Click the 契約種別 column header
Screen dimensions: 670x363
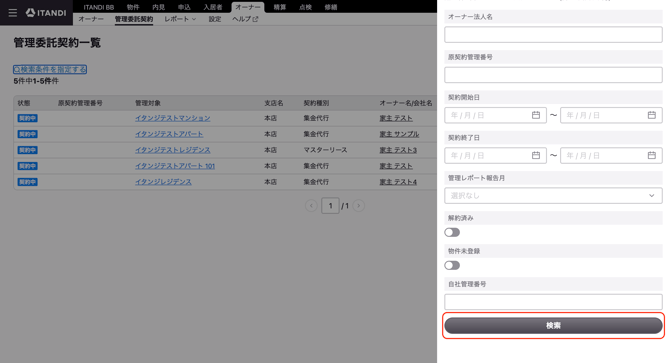[x=316, y=103]
